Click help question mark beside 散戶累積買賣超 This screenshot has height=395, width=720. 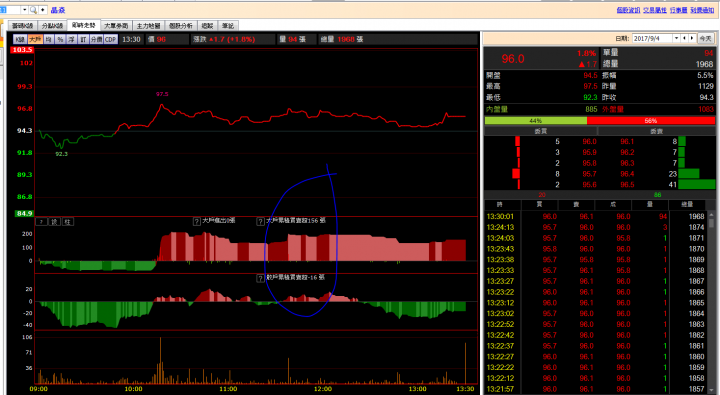coord(260,278)
